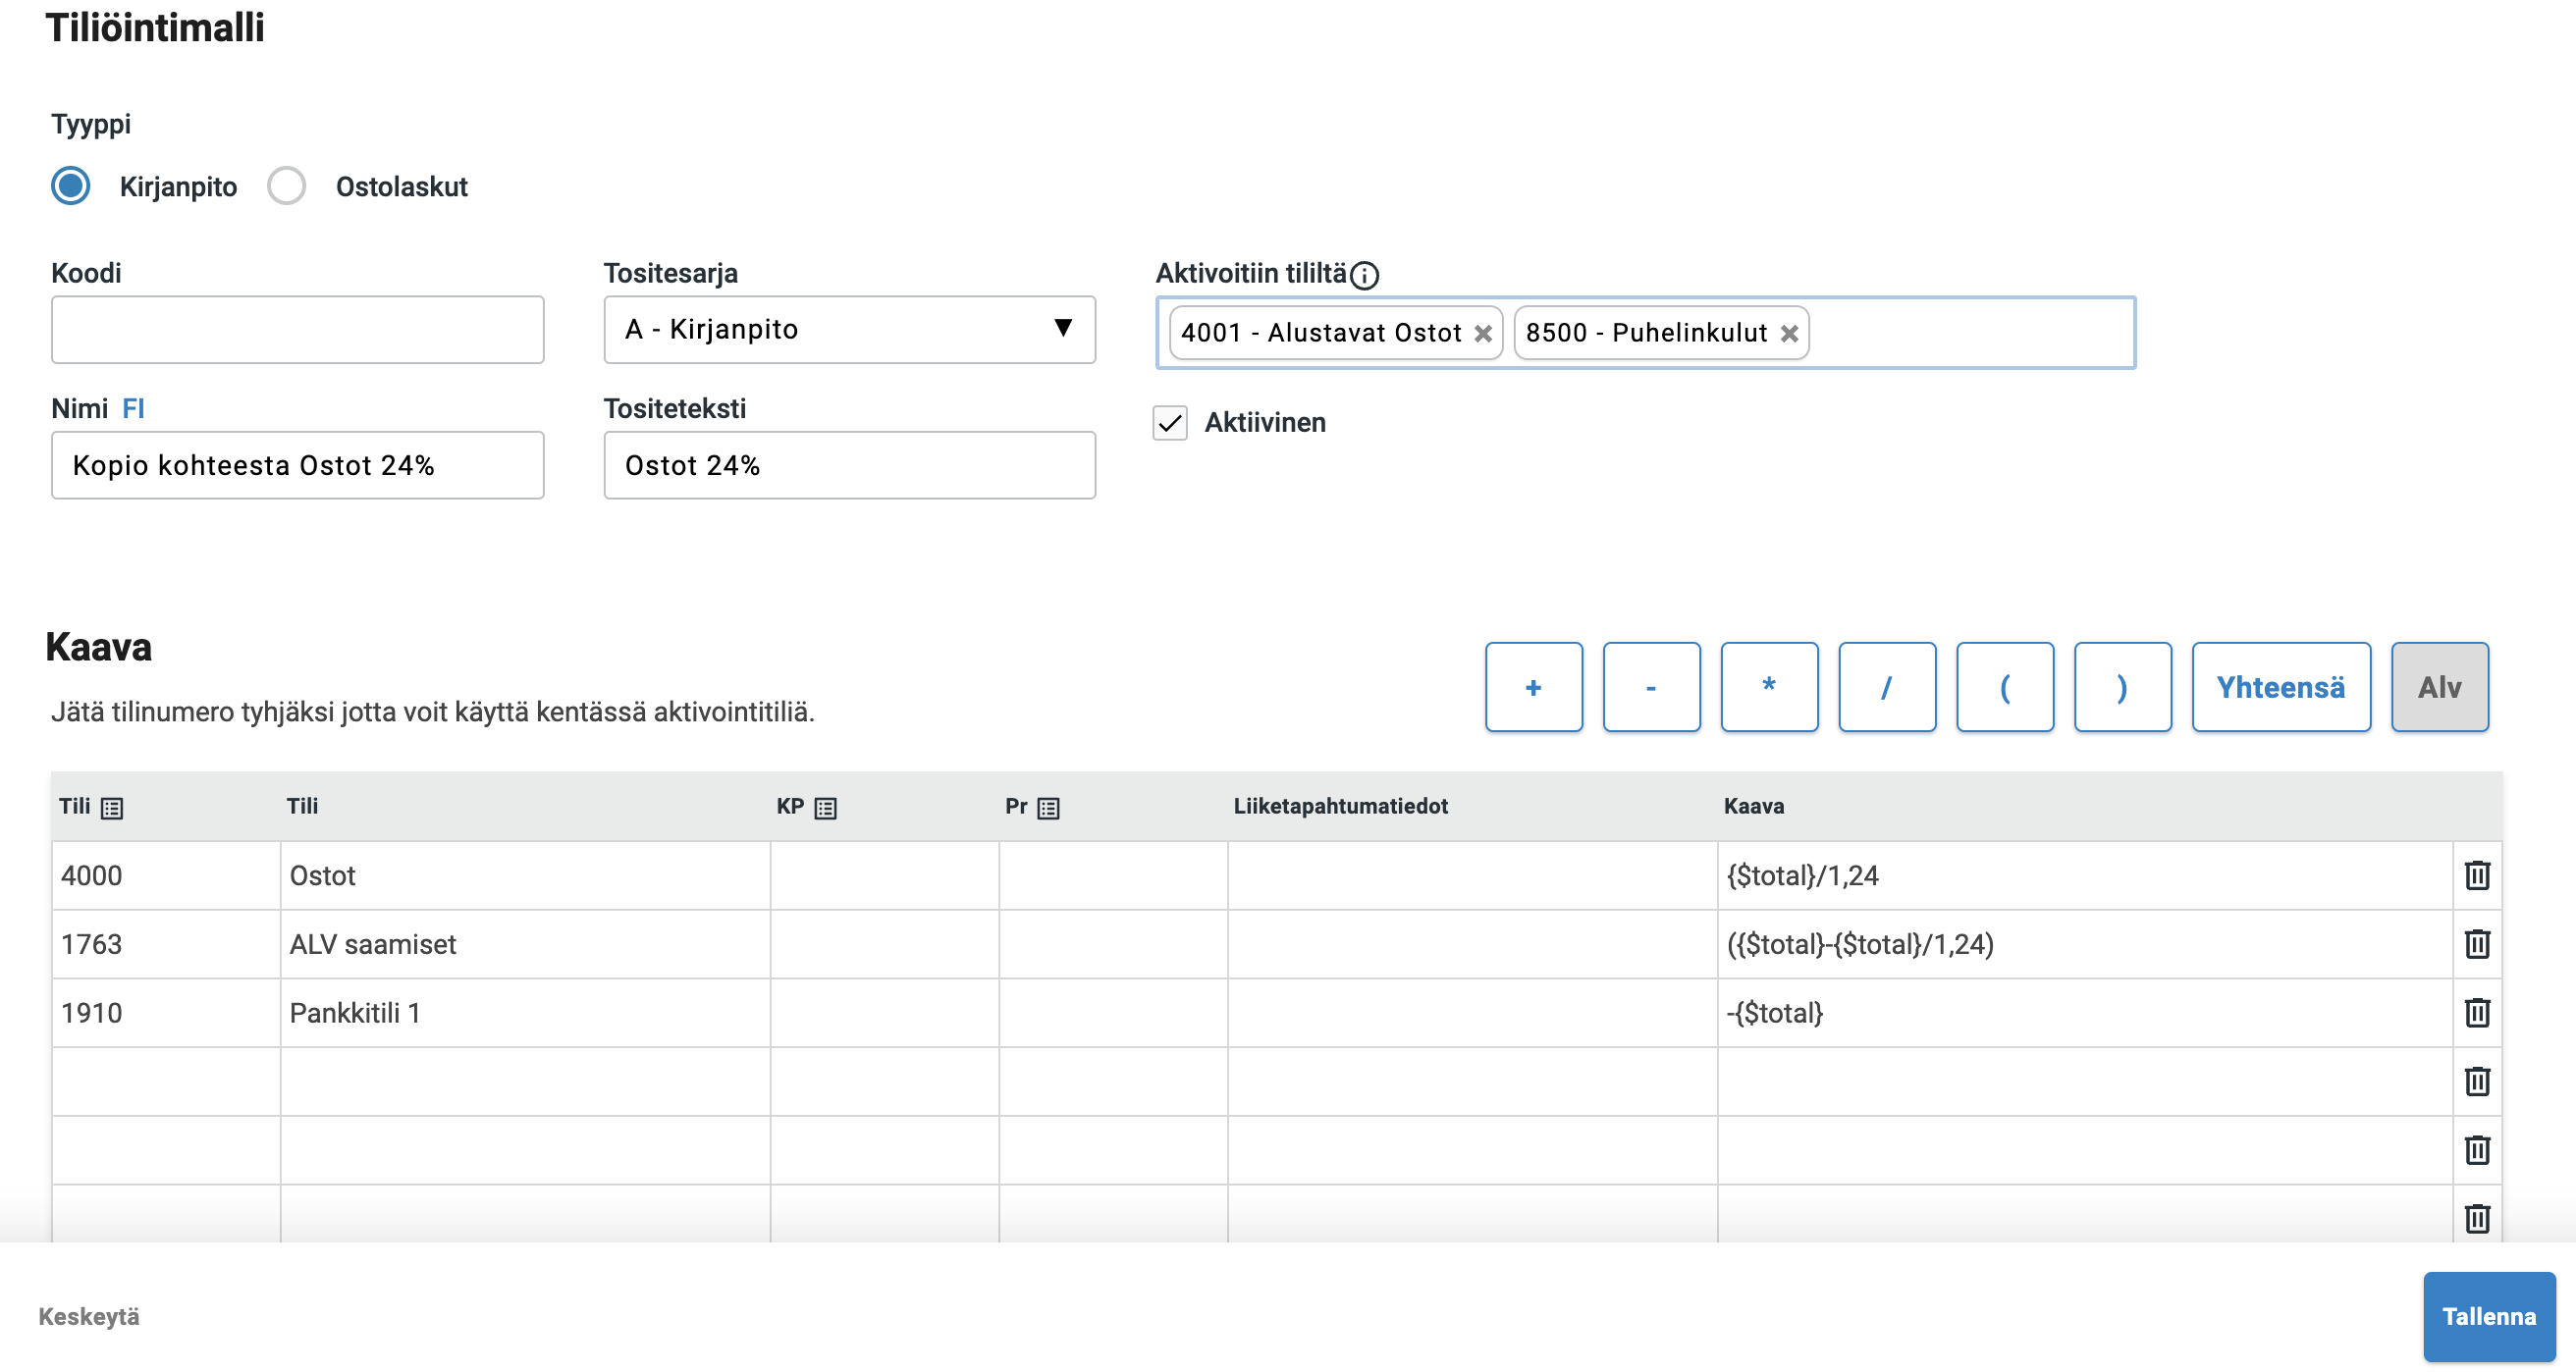This screenshot has height=1372, width=2576.
Task: Open the Tositesarja dropdown
Action: click(849, 329)
